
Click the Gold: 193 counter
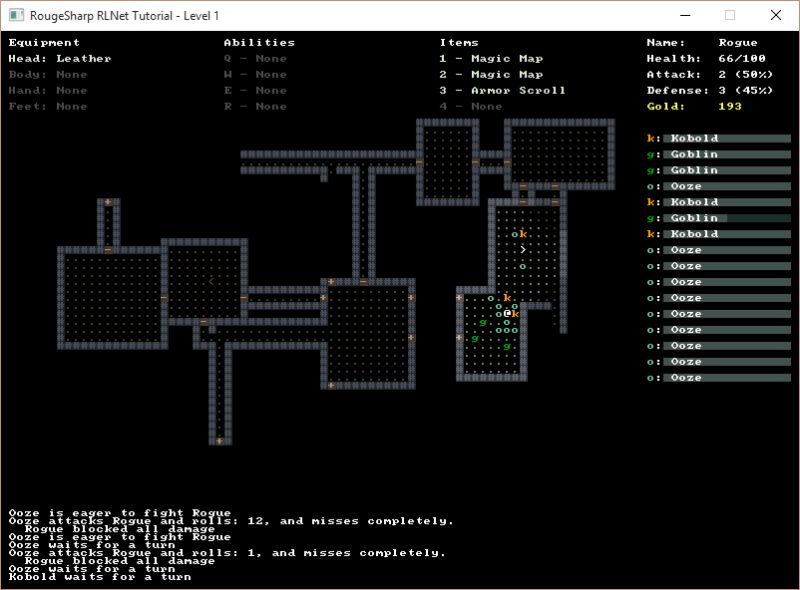694,106
